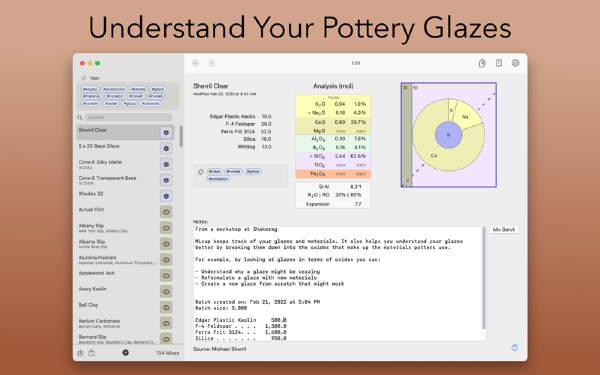Select the Sherril Clear list item

(x=125, y=132)
